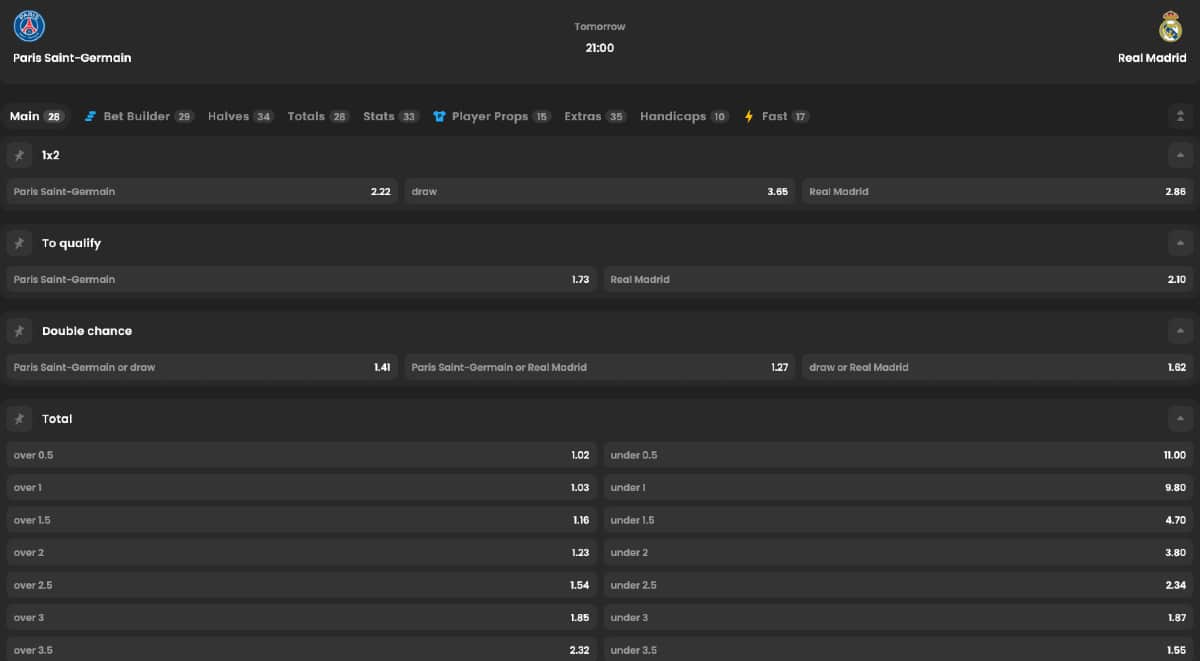Bet on draw at 3.65

click(x=600, y=191)
